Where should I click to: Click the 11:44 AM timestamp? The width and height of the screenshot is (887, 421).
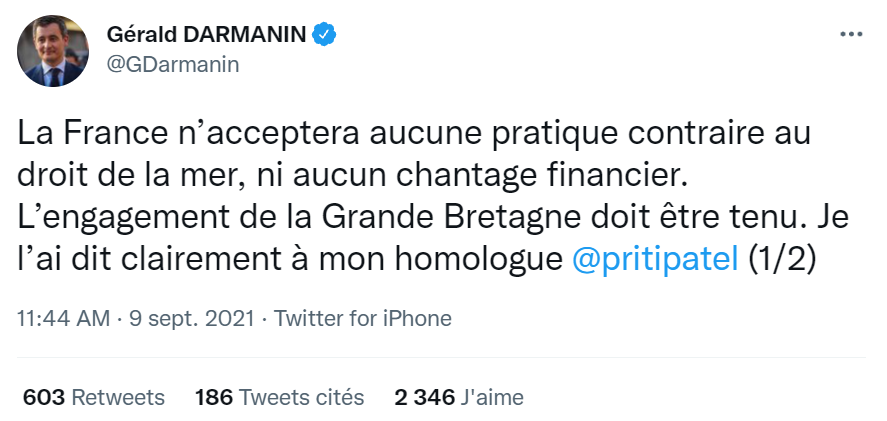click(65, 319)
